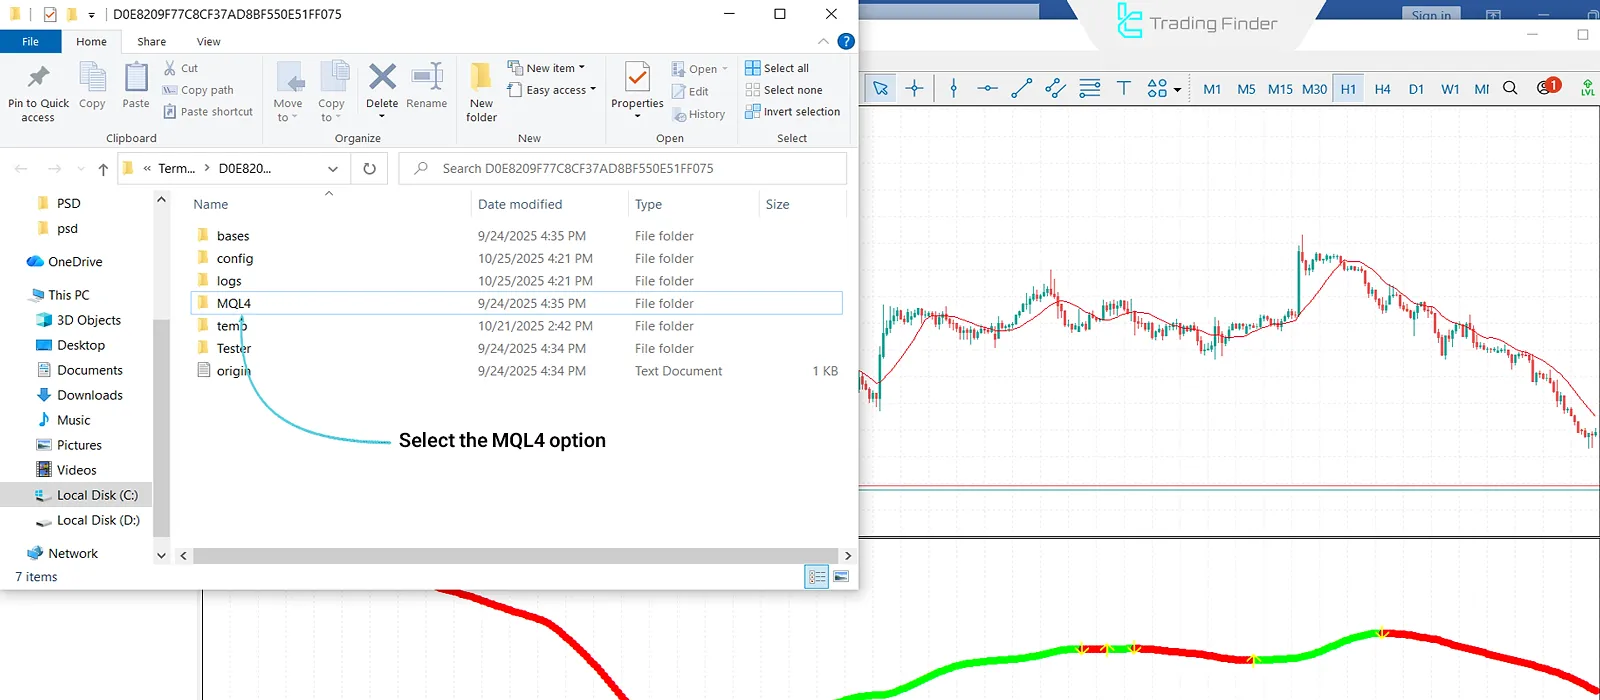Choose the trendline drawing tool
Screen dimensions: 1600x700
(x=1021, y=89)
